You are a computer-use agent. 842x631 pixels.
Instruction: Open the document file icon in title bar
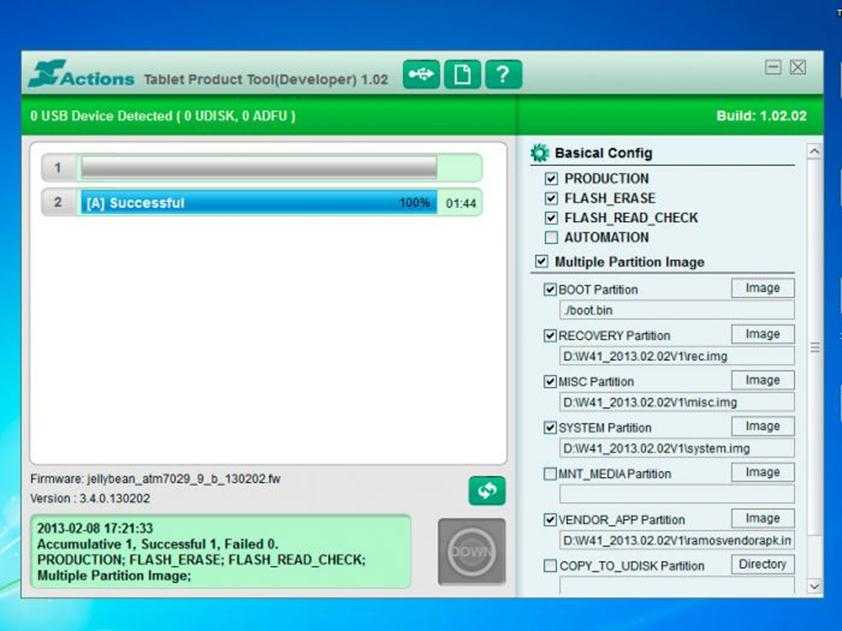[x=462, y=75]
